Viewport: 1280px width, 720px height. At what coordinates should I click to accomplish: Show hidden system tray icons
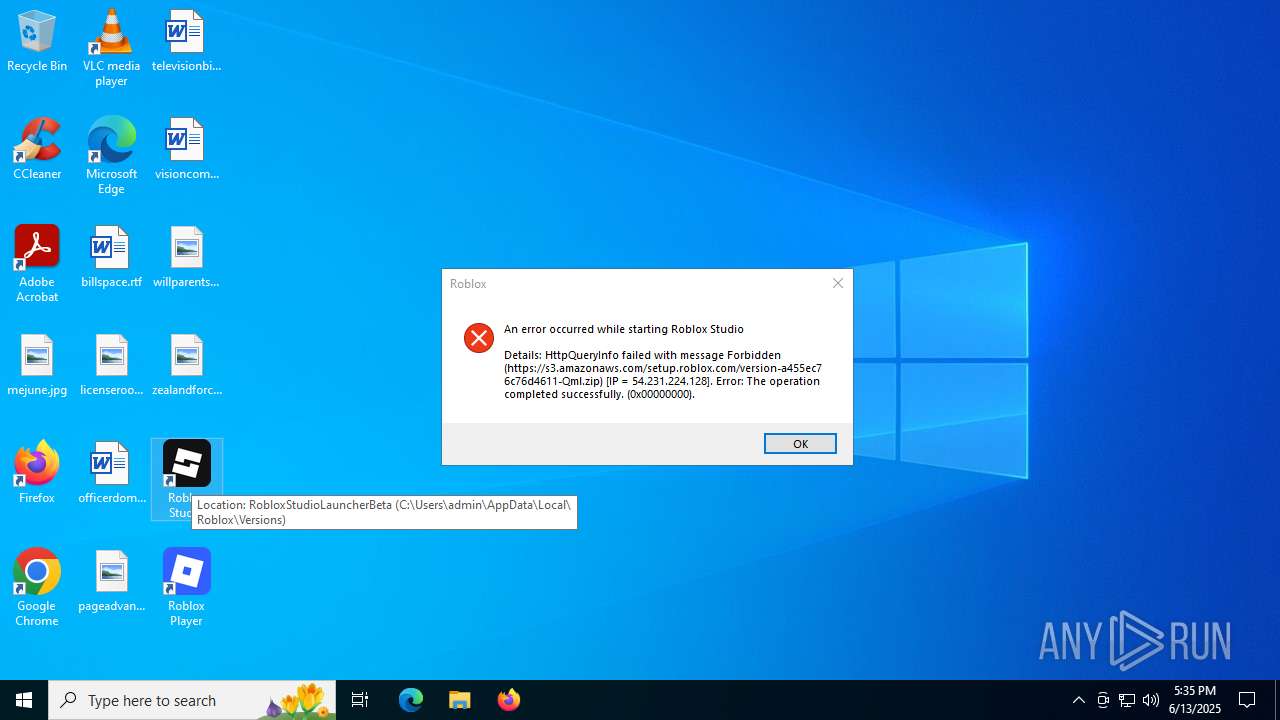pyautogui.click(x=1079, y=700)
